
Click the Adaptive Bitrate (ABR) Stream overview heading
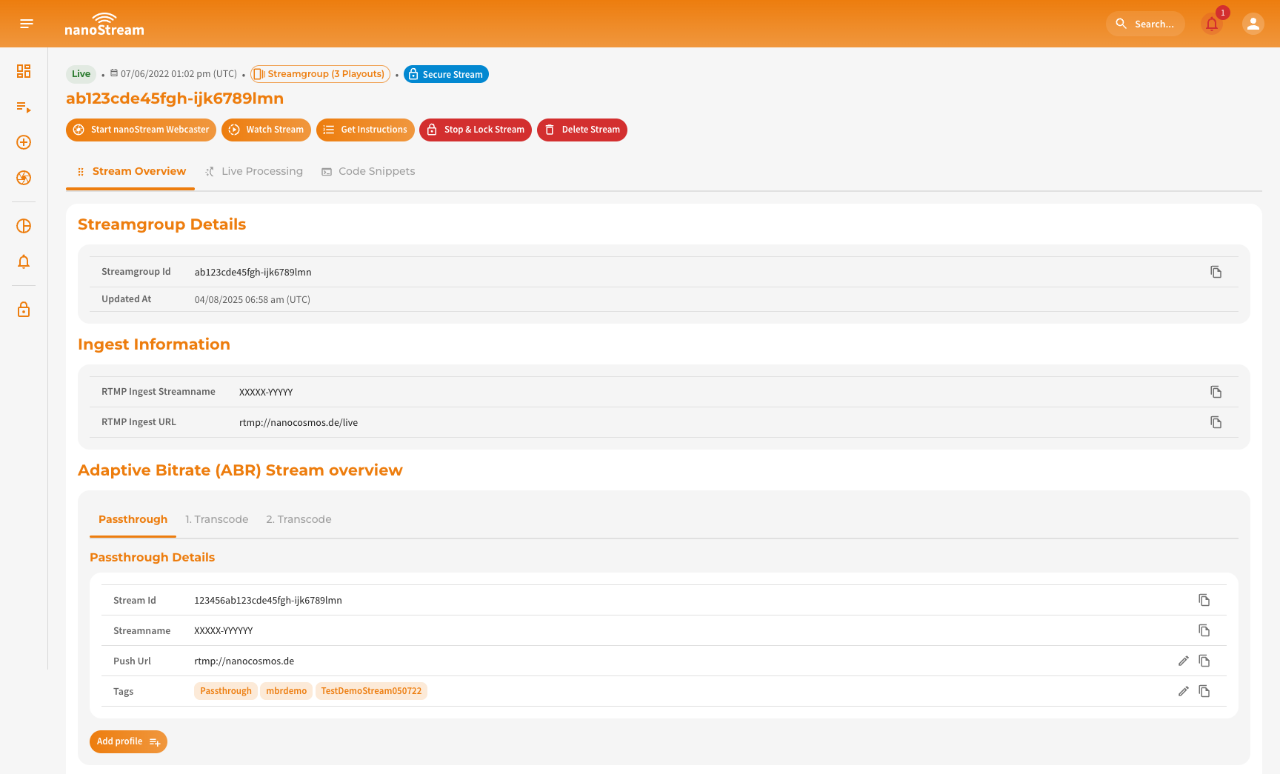point(240,470)
